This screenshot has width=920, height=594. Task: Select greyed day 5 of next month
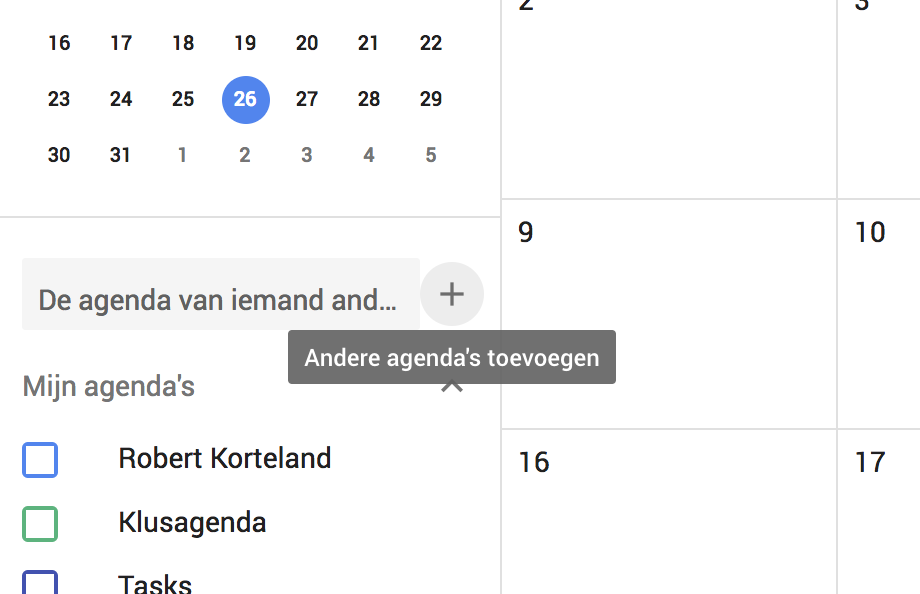coord(431,155)
